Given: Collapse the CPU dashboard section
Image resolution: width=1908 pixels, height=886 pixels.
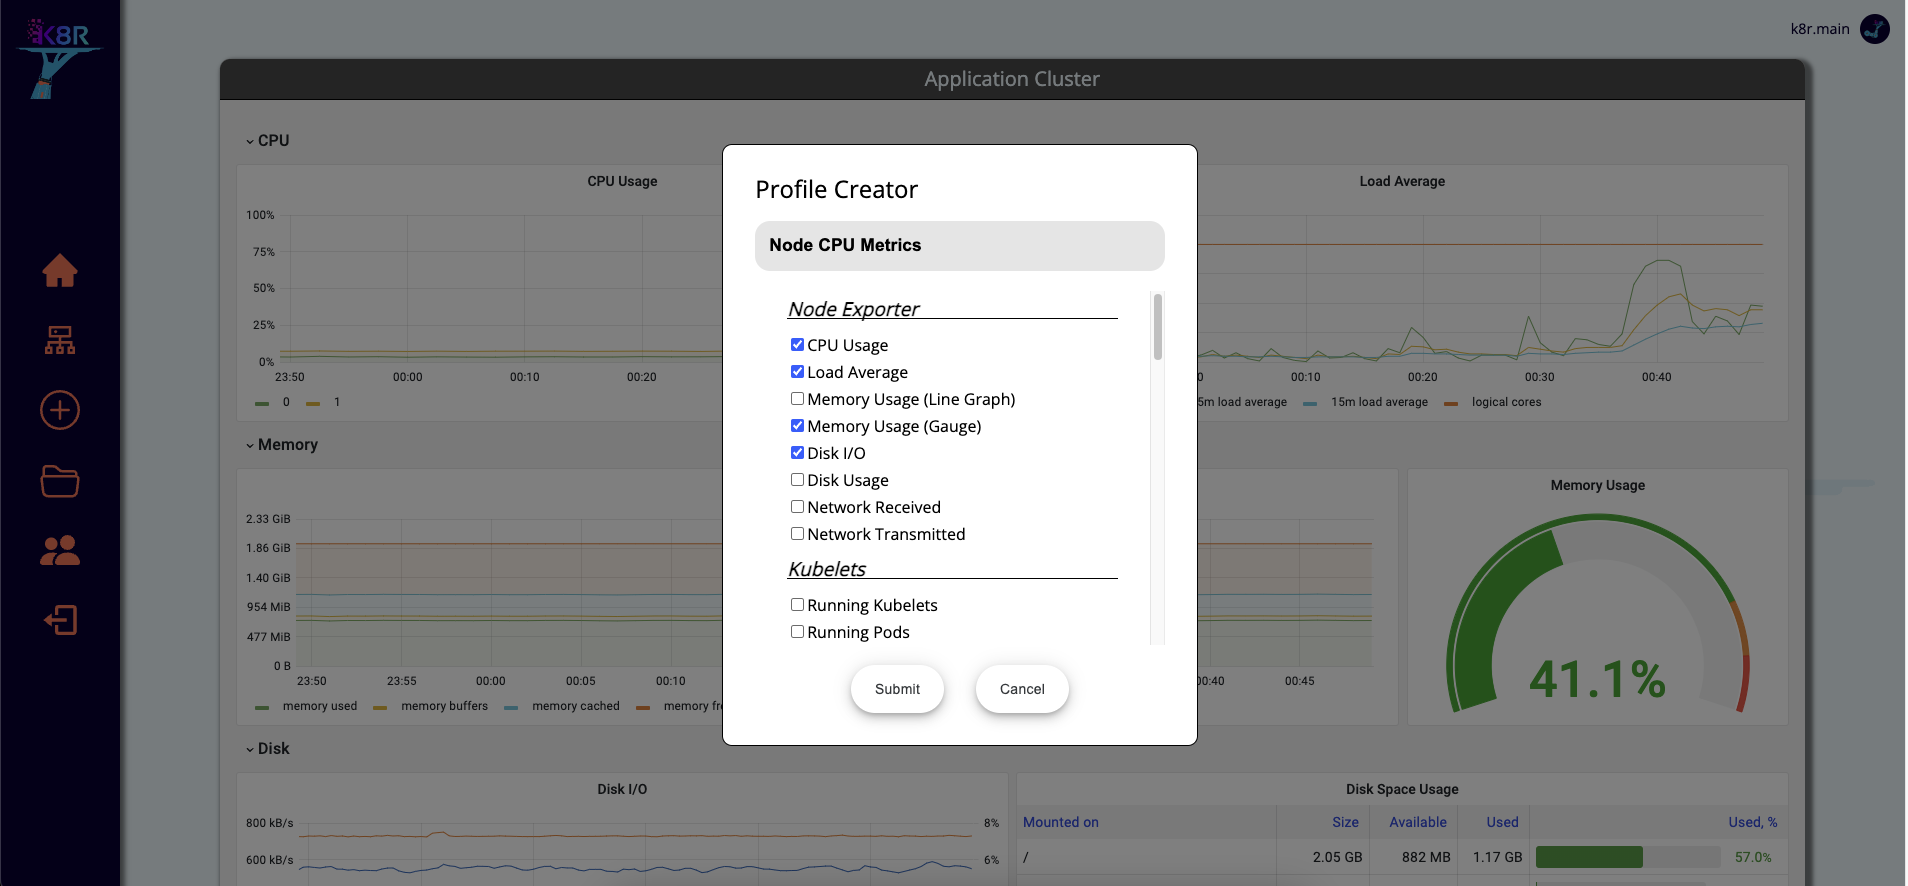Looking at the screenshot, I should pyautogui.click(x=268, y=141).
